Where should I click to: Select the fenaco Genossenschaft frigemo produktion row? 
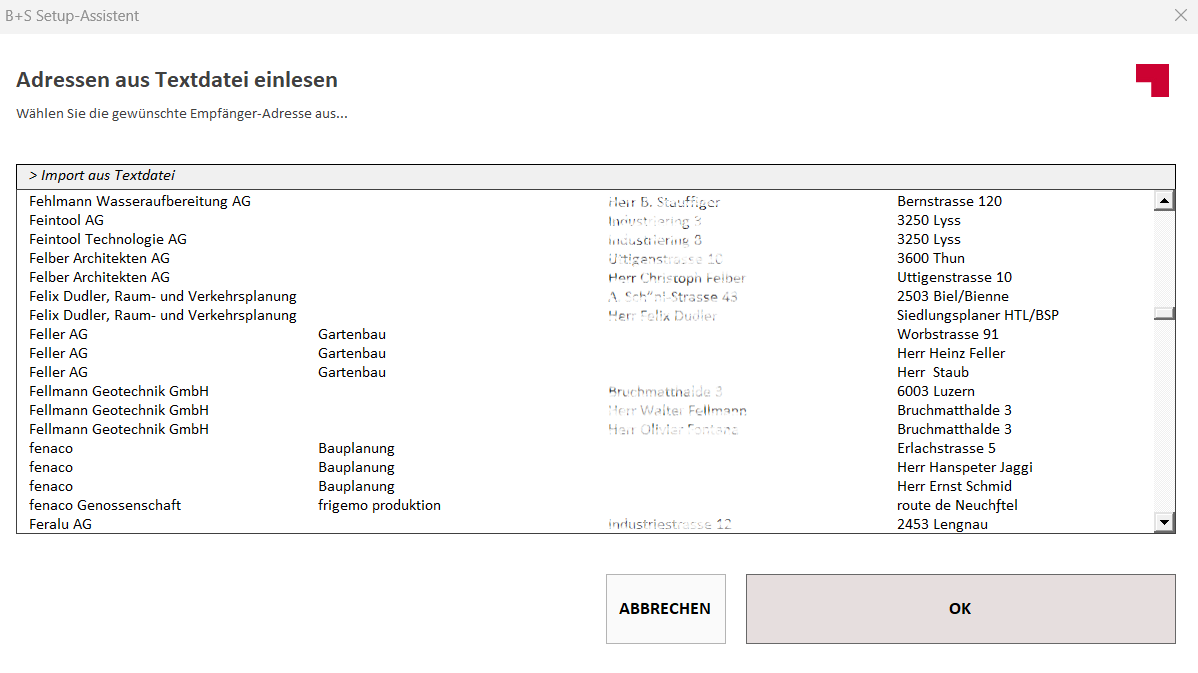pos(585,506)
